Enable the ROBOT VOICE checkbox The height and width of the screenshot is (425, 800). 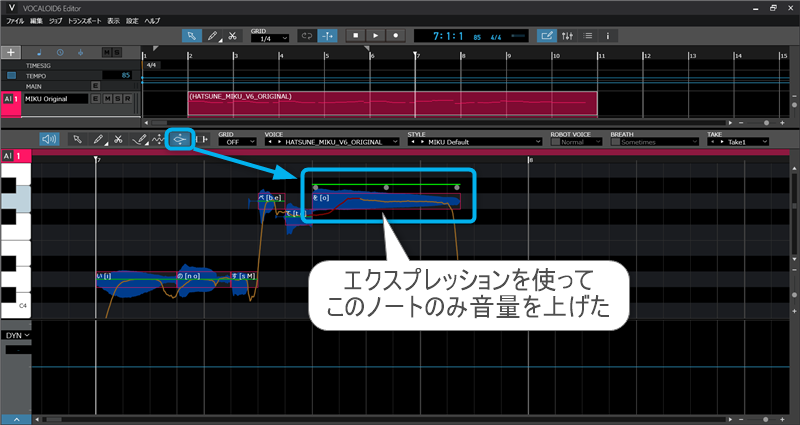click(x=555, y=142)
